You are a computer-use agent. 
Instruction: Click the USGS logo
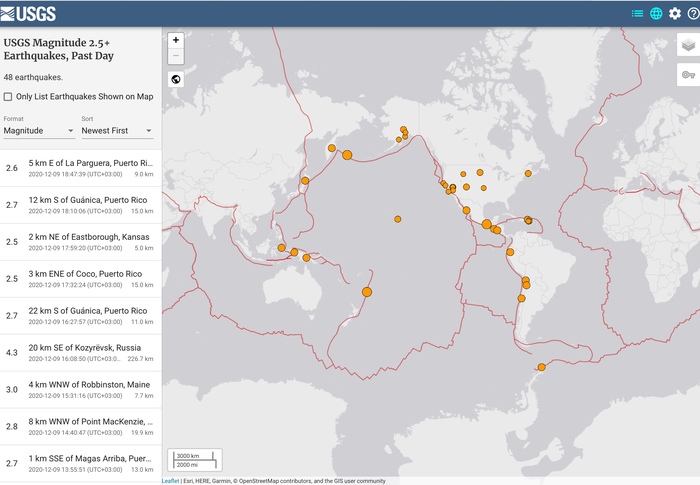30,13
